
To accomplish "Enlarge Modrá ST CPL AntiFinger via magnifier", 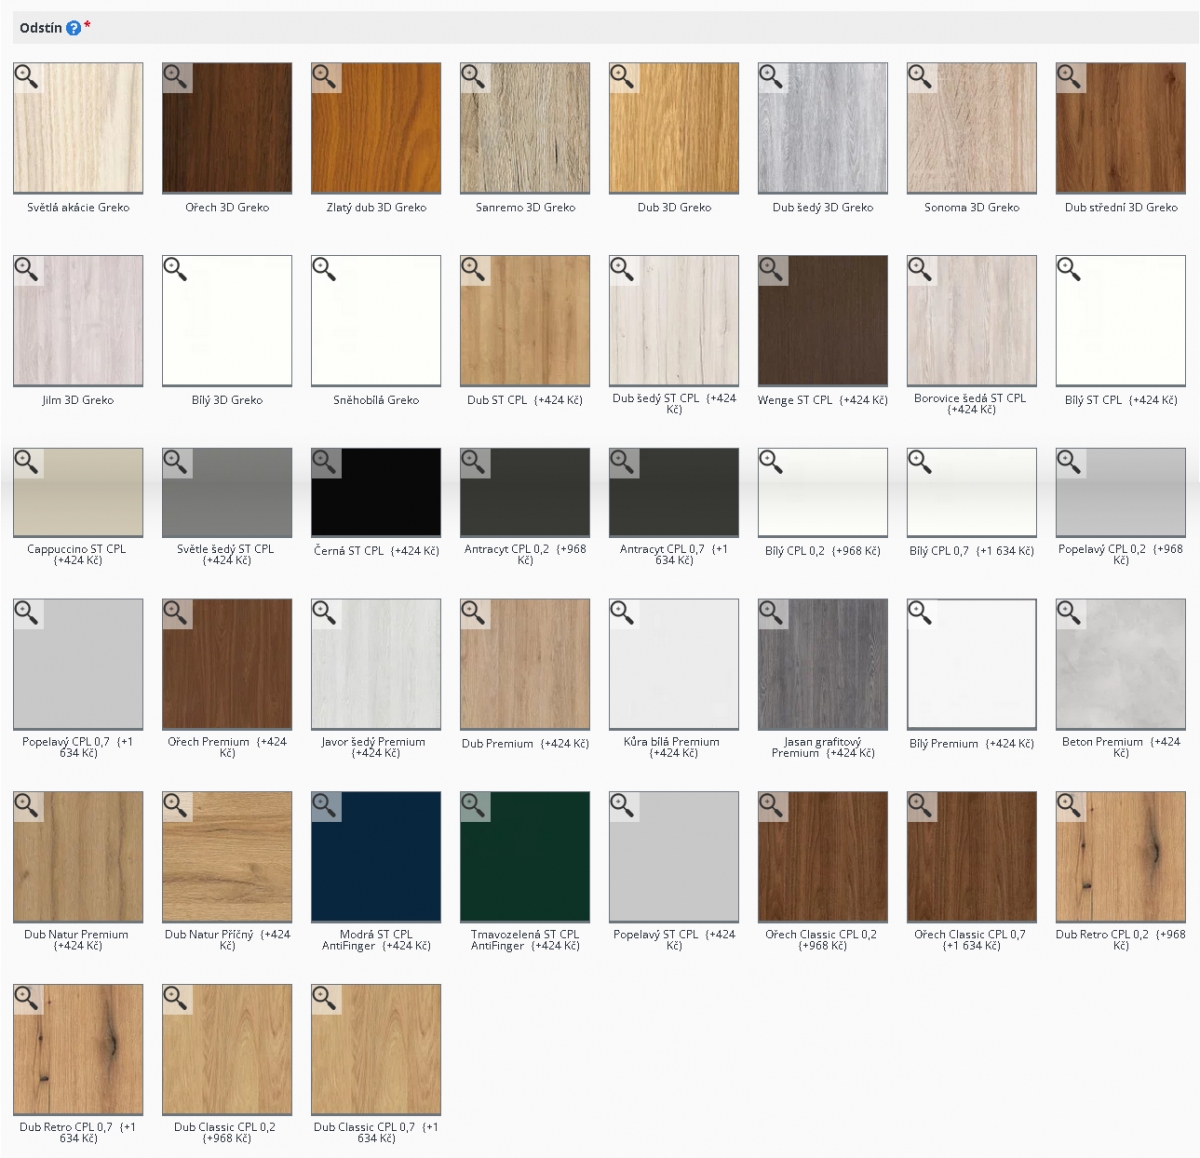I will [325, 806].
